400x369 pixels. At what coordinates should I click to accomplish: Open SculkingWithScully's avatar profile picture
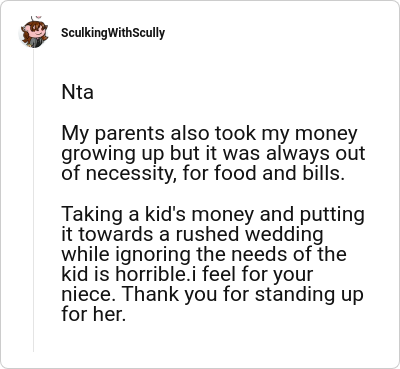point(33,32)
